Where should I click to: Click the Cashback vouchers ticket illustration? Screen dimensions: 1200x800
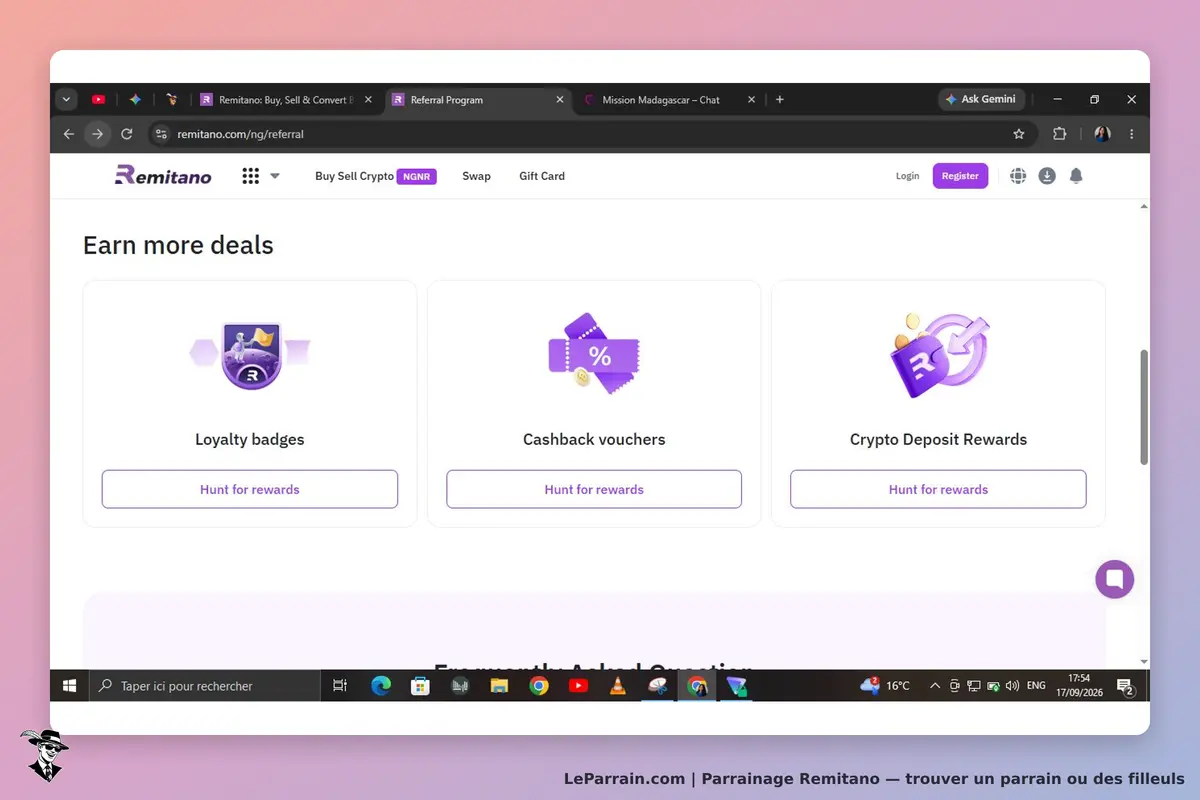[594, 352]
